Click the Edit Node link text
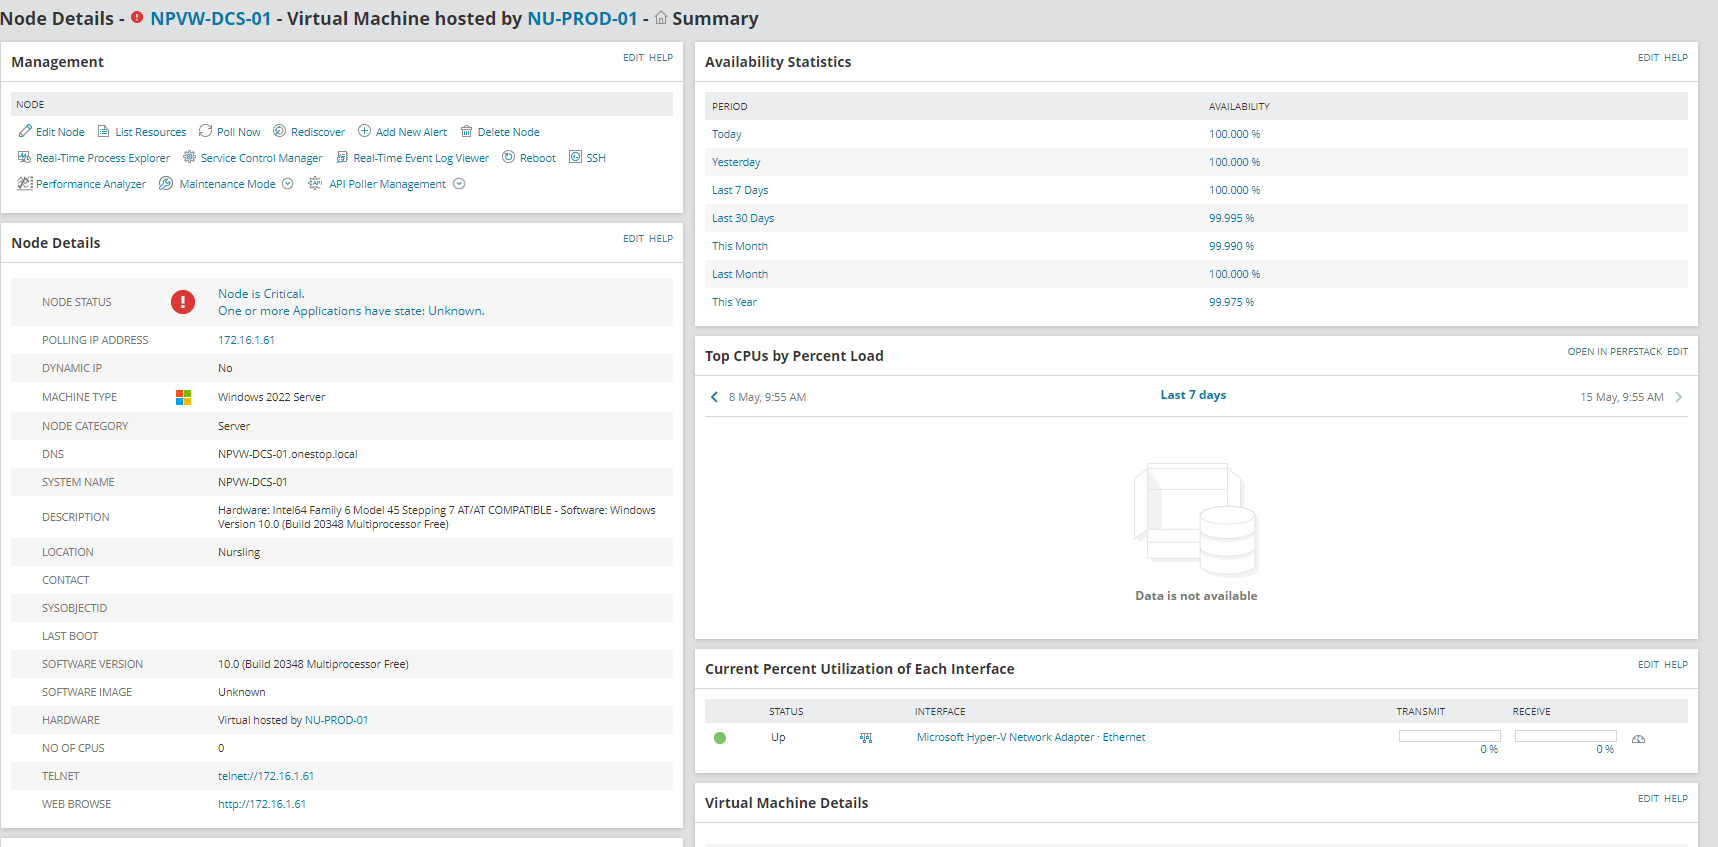Image resolution: width=1718 pixels, height=847 pixels. tap(60, 132)
